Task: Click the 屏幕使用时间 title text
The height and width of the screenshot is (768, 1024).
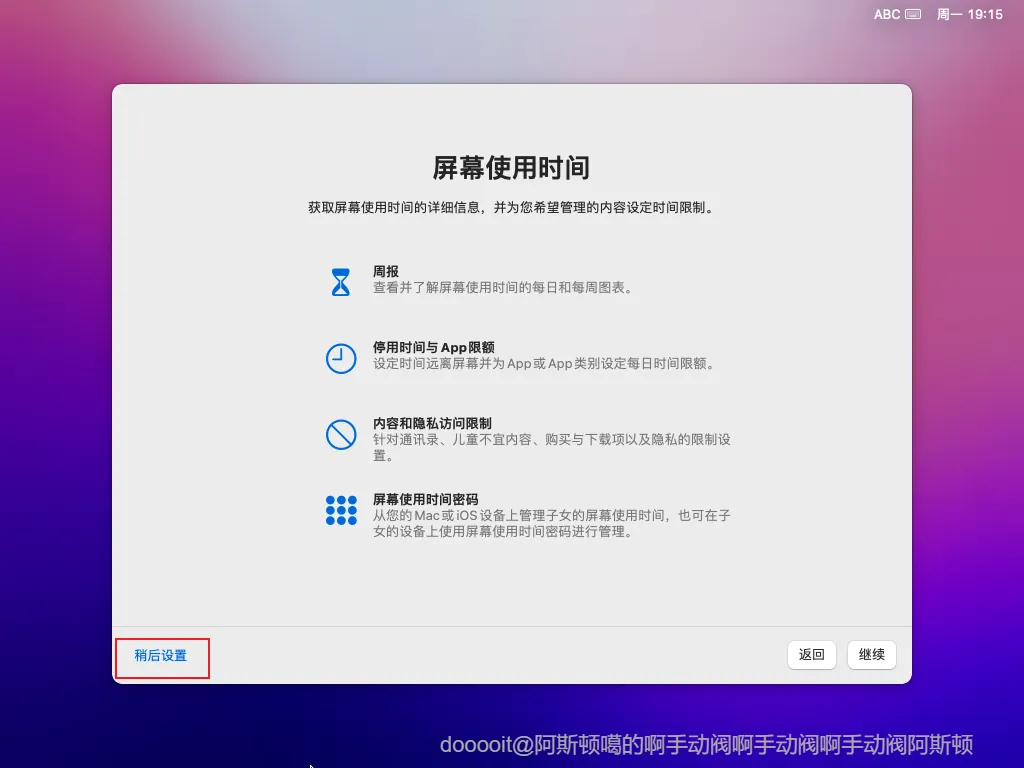Action: tap(511, 168)
